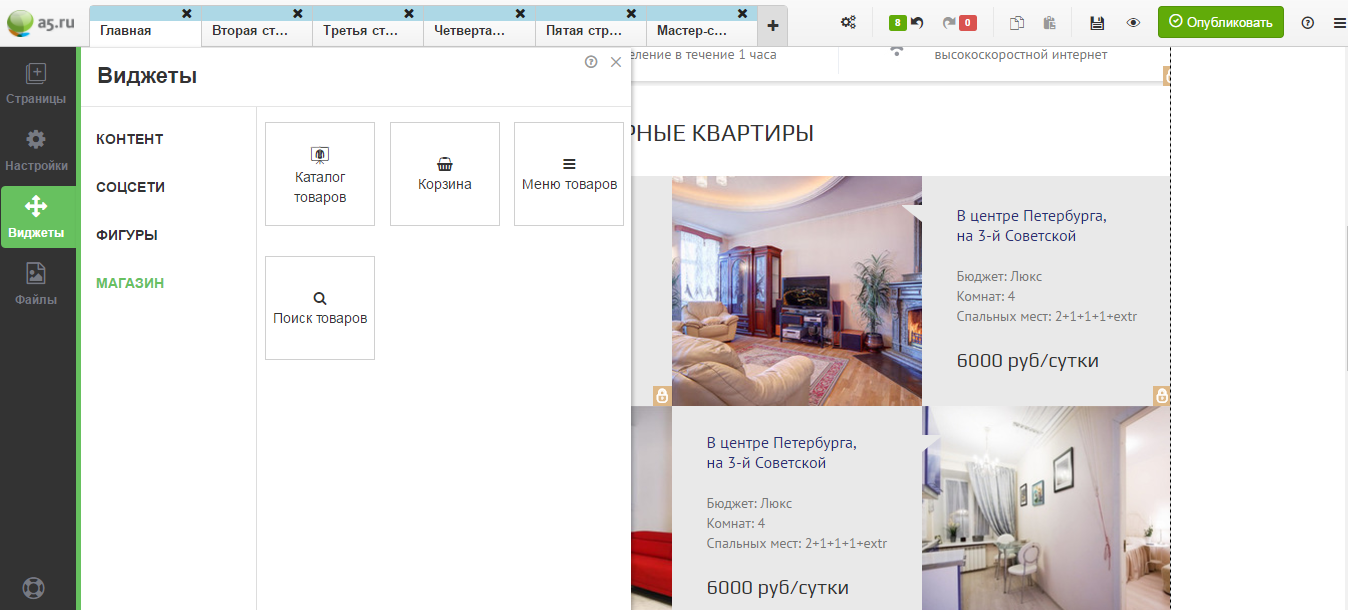
Task: Select lower 'В центре Петербурга, на 3-й Советской' title
Action: 781,453
